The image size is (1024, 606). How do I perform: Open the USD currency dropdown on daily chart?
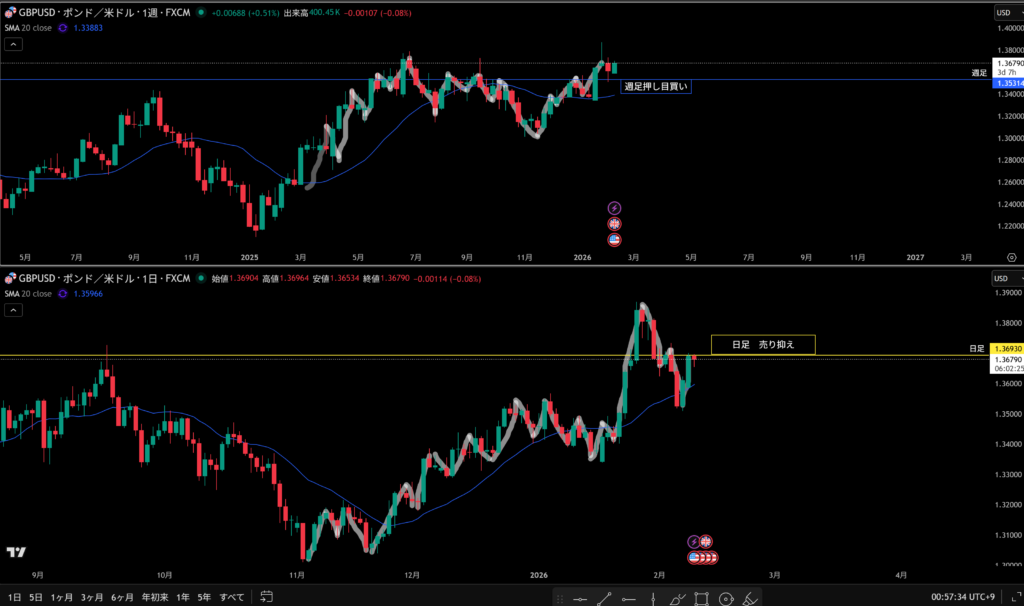pyautogui.click(x=1003, y=277)
